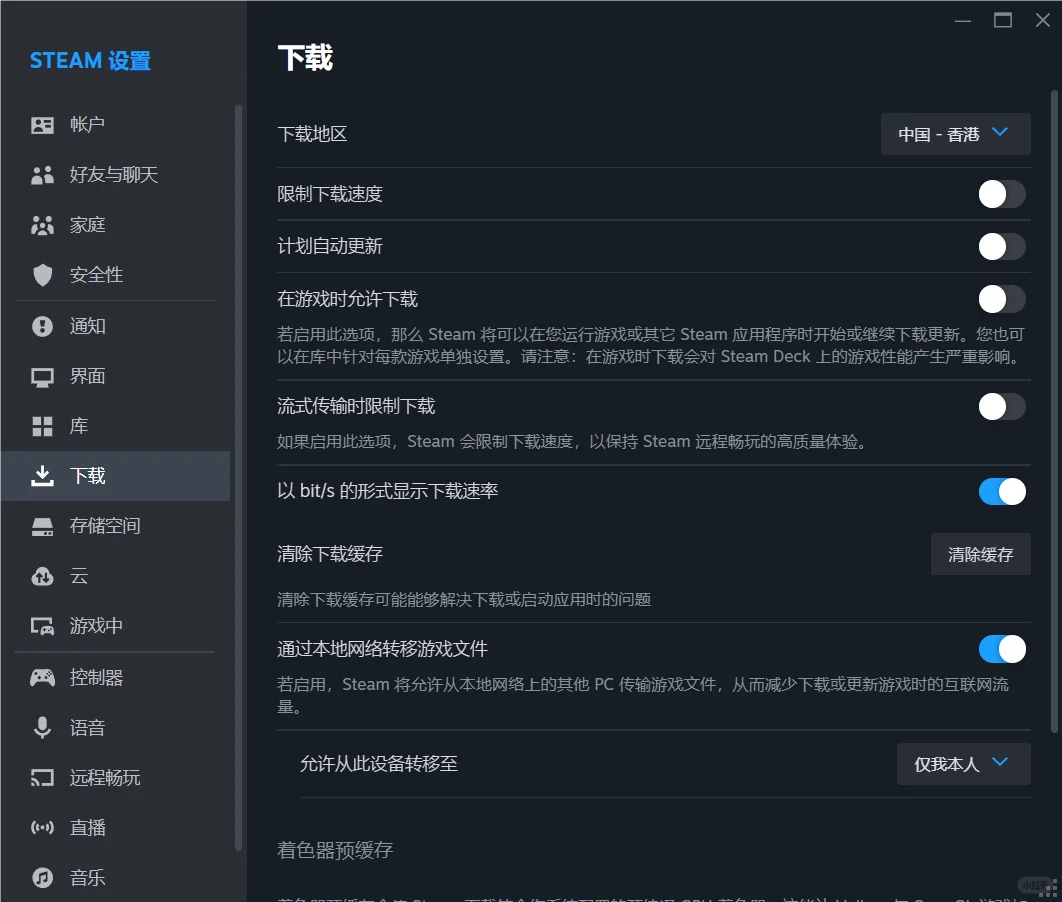The width and height of the screenshot is (1062, 902).
Task: Click the 家庭 family group icon
Action: click(x=42, y=225)
